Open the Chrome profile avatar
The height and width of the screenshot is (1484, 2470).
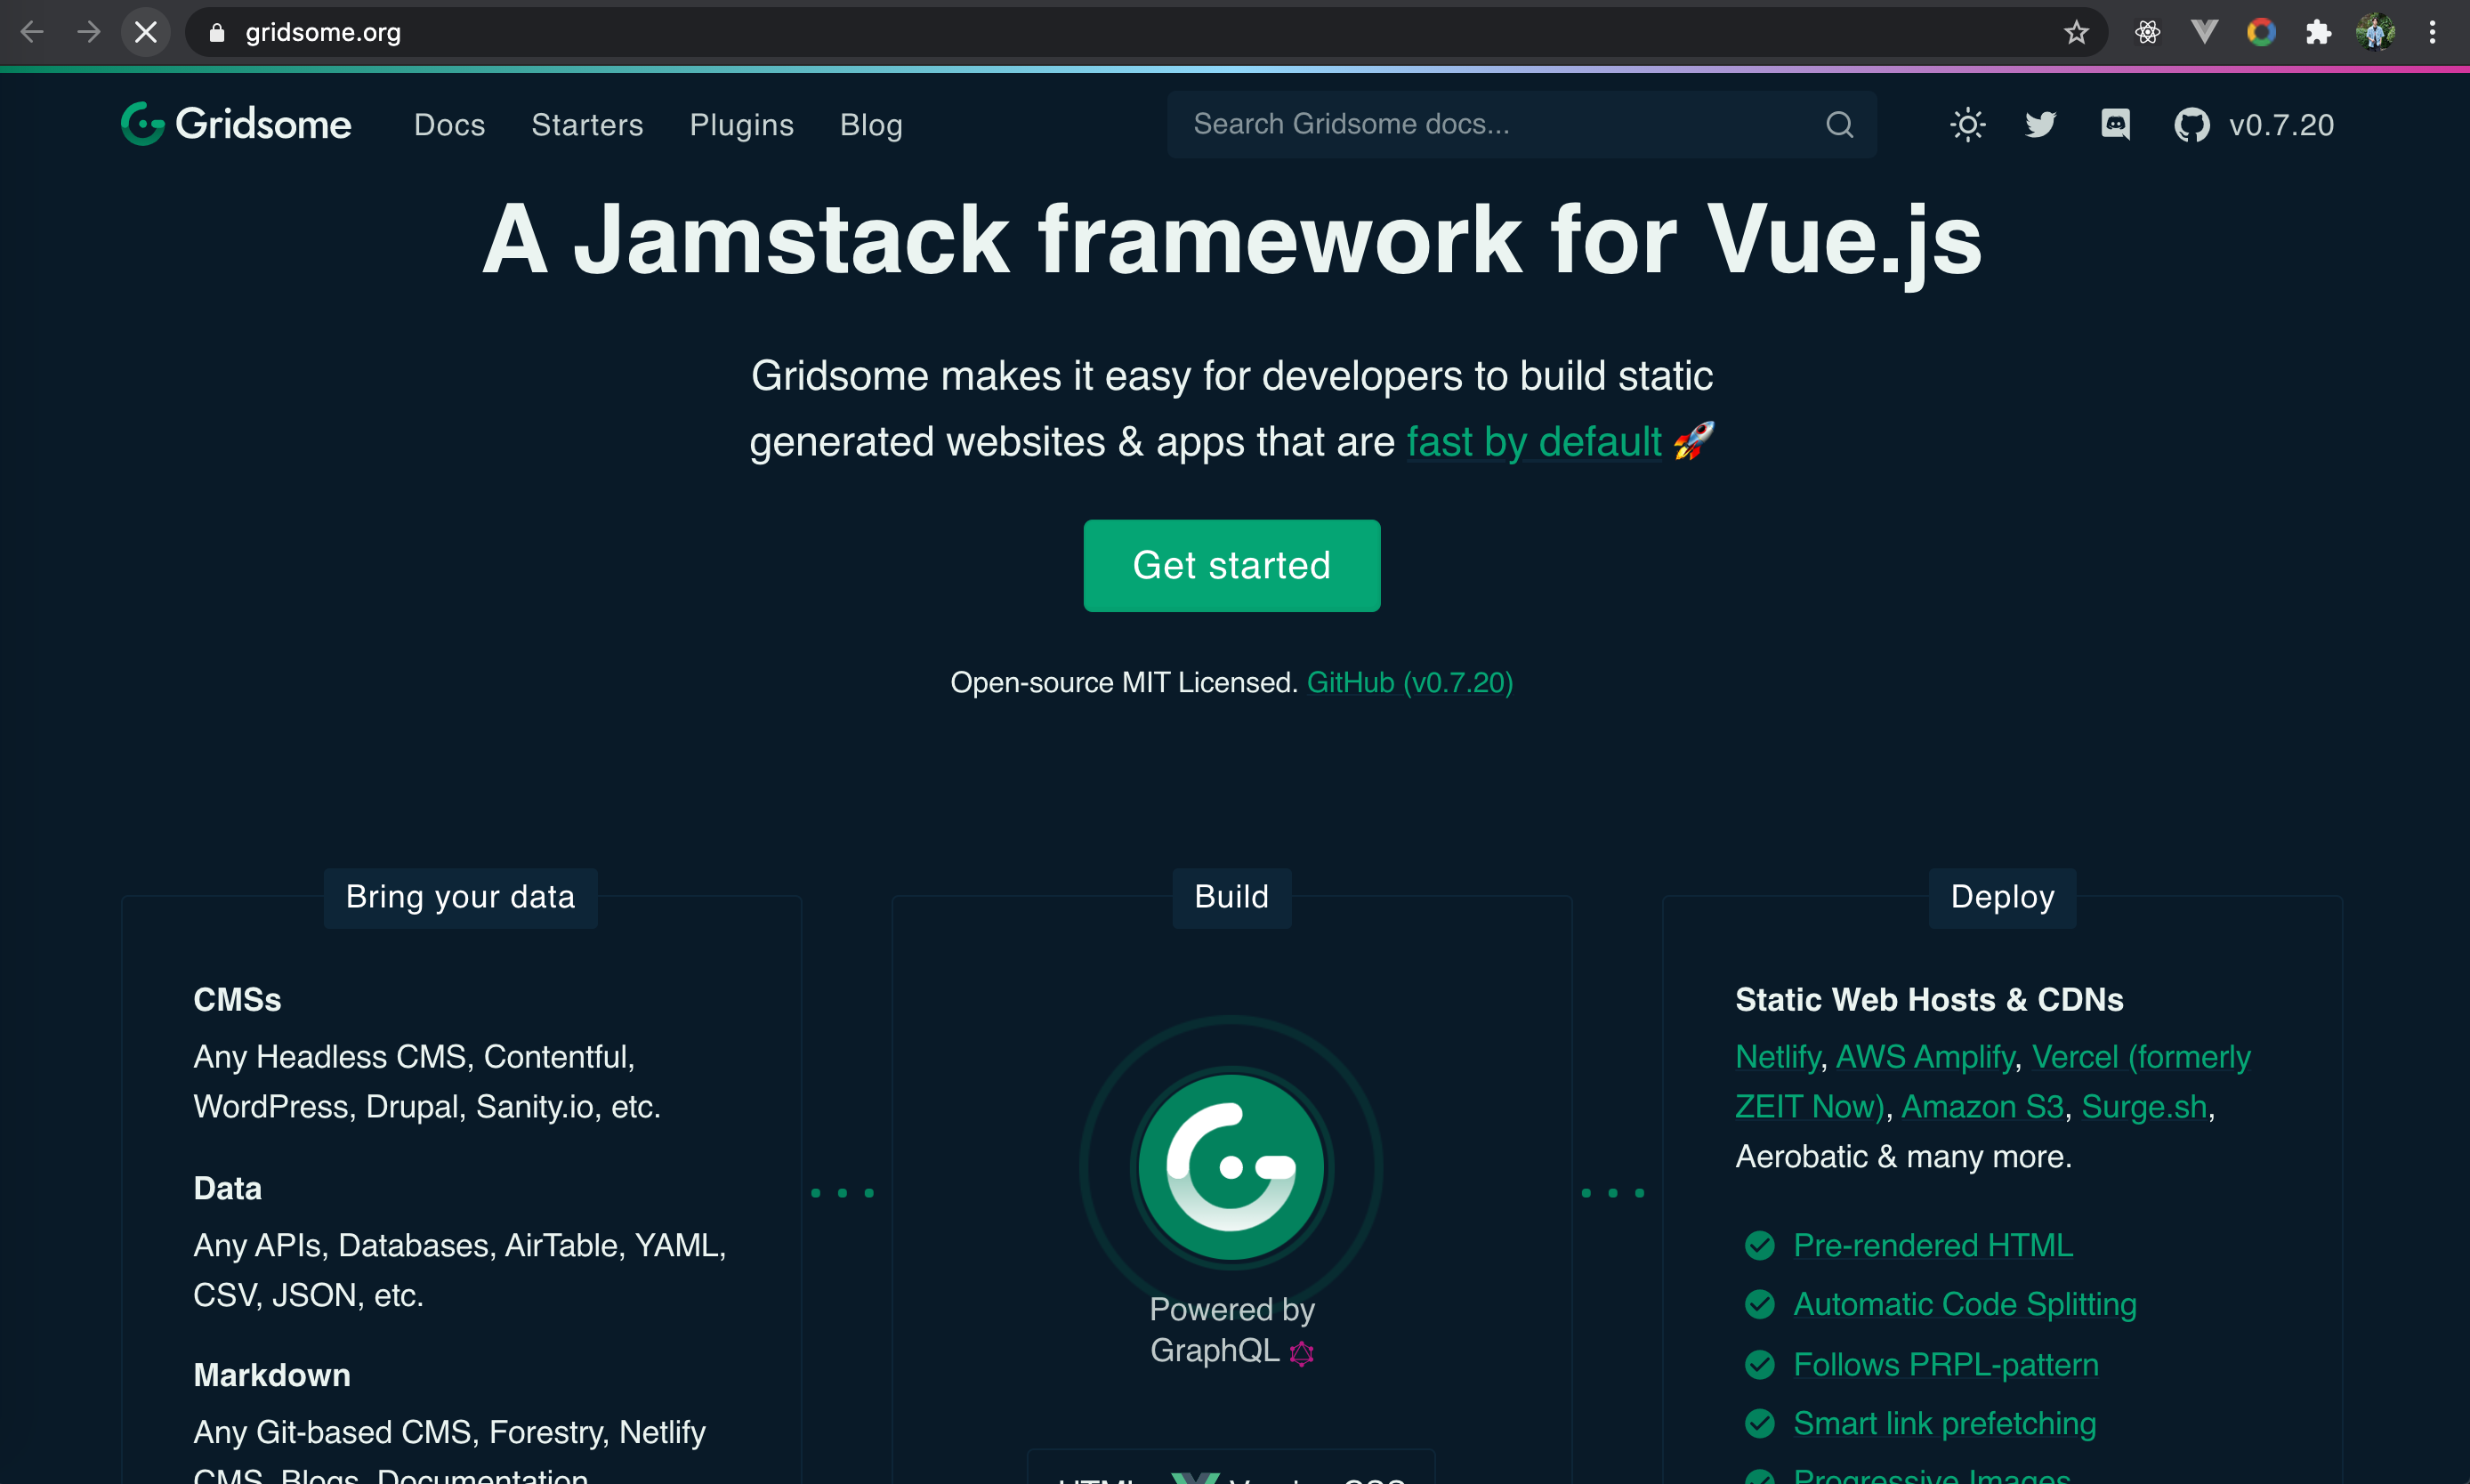(x=2375, y=33)
